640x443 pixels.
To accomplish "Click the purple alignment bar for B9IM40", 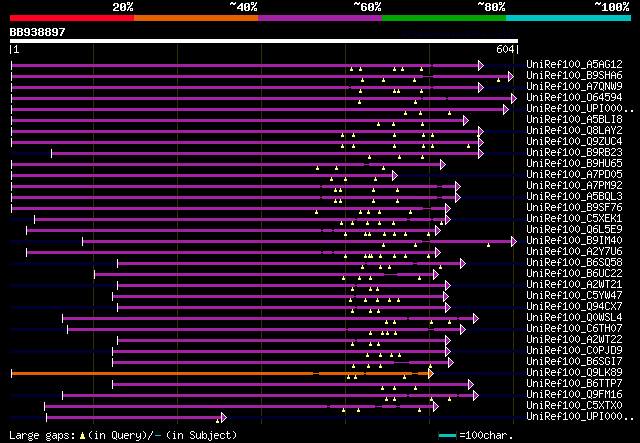I will click(x=297, y=242).
